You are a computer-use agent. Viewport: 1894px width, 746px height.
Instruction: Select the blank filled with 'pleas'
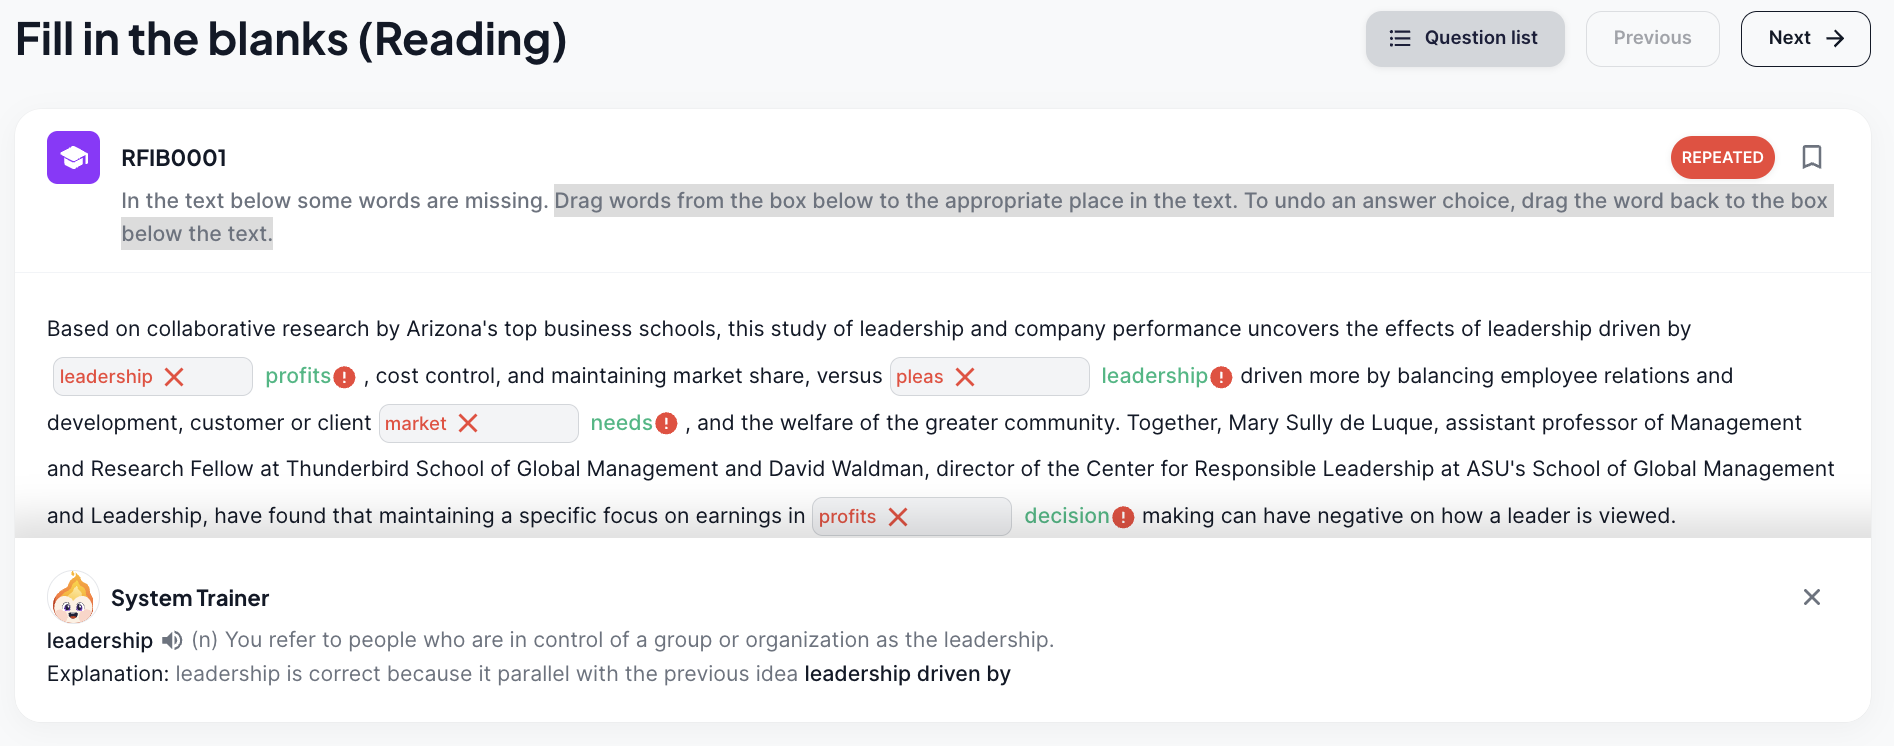pyautogui.click(x=989, y=377)
